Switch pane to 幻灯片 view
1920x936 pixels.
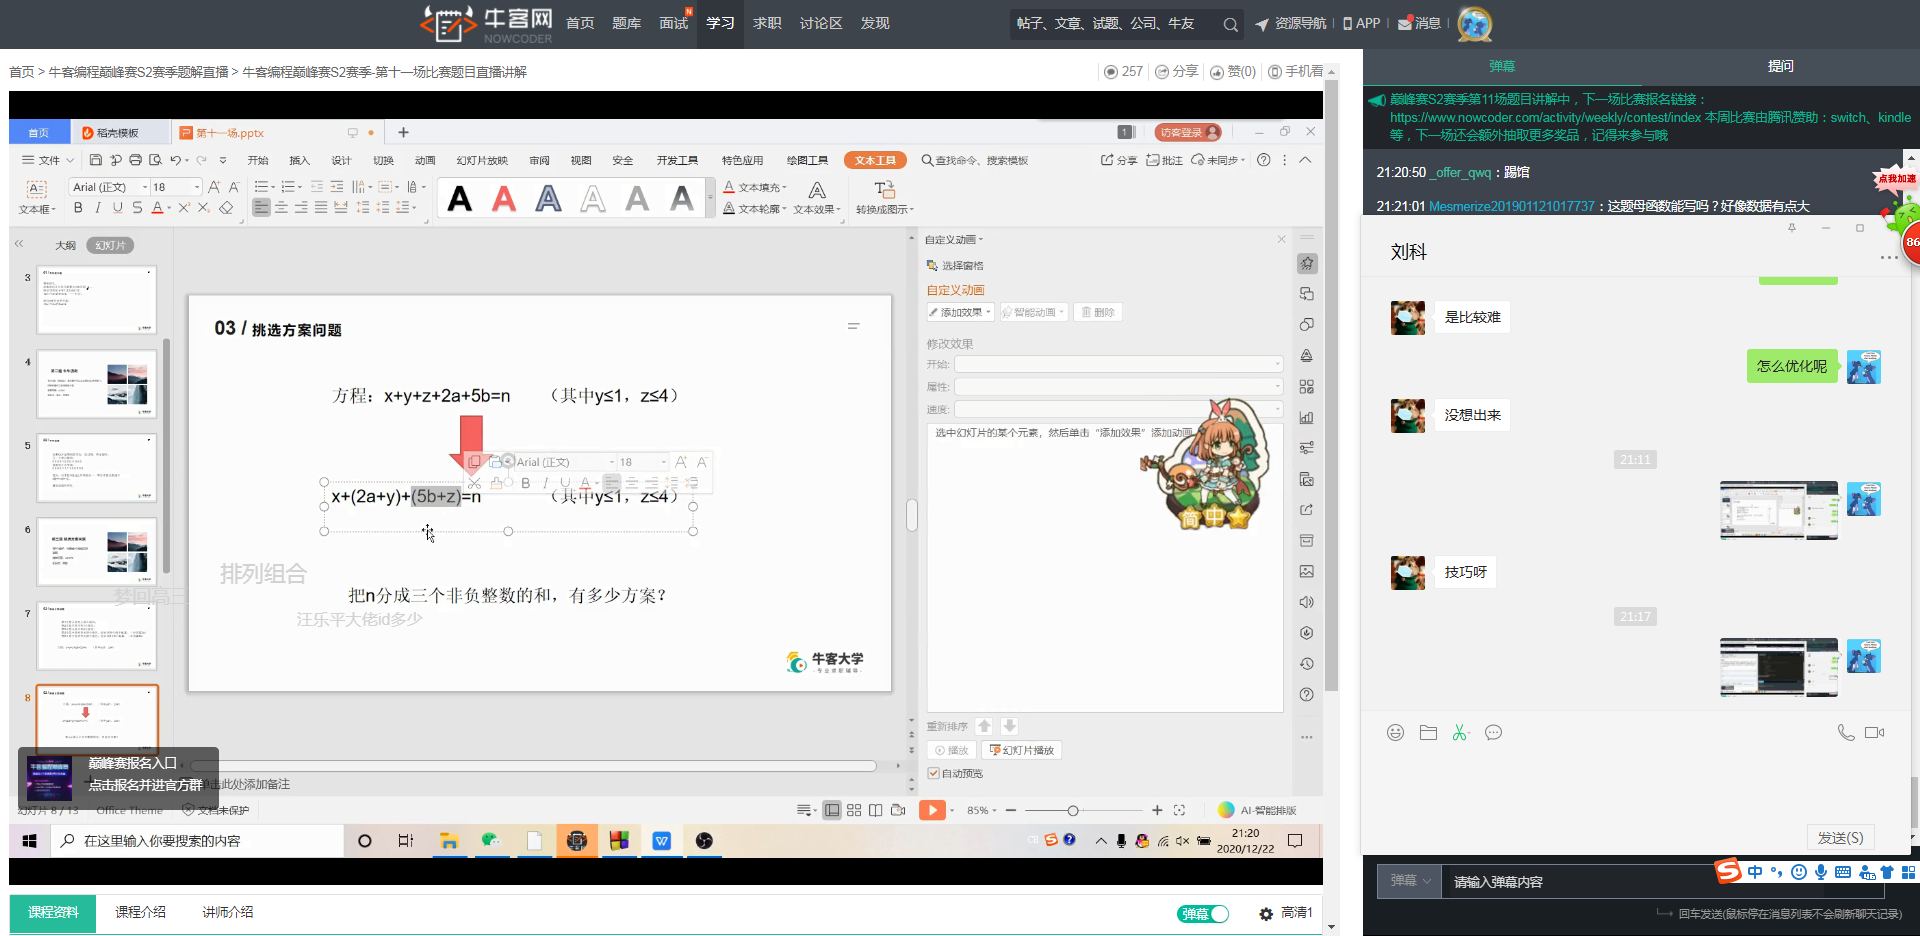click(x=111, y=245)
